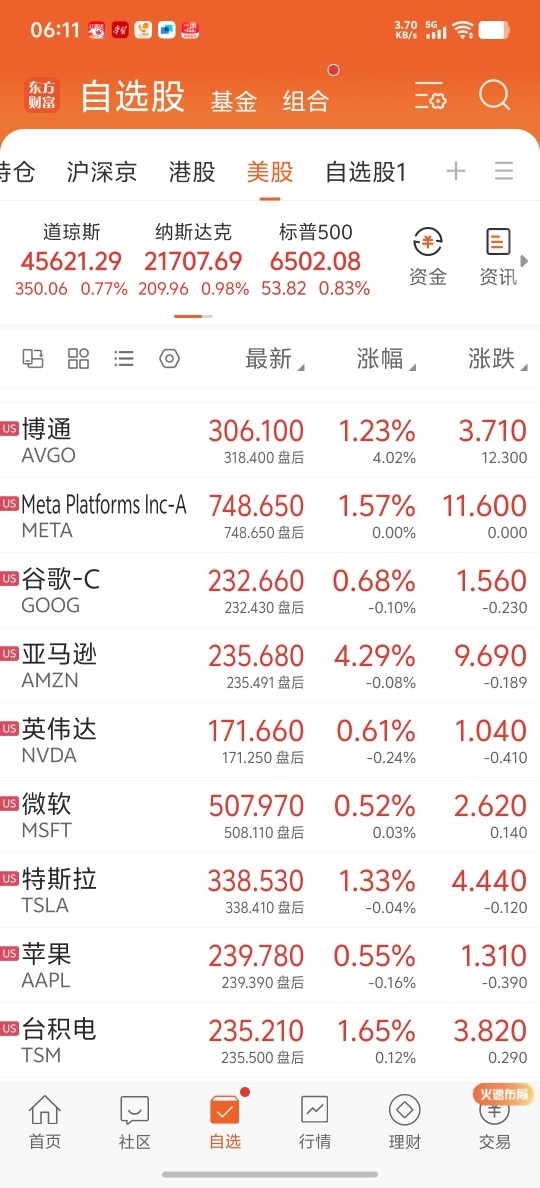The height and width of the screenshot is (1188, 540).
Task: Open the 基金 funds section link
Action: click(234, 101)
